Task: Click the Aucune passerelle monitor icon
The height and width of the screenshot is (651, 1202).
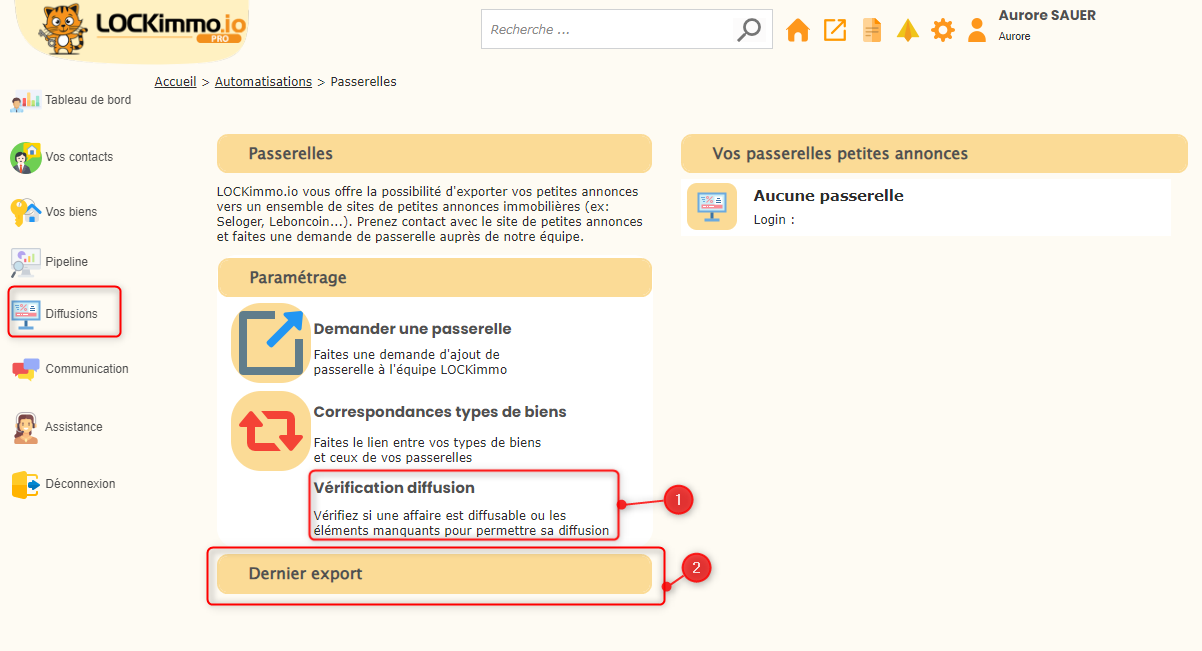Action: click(x=712, y=207)
